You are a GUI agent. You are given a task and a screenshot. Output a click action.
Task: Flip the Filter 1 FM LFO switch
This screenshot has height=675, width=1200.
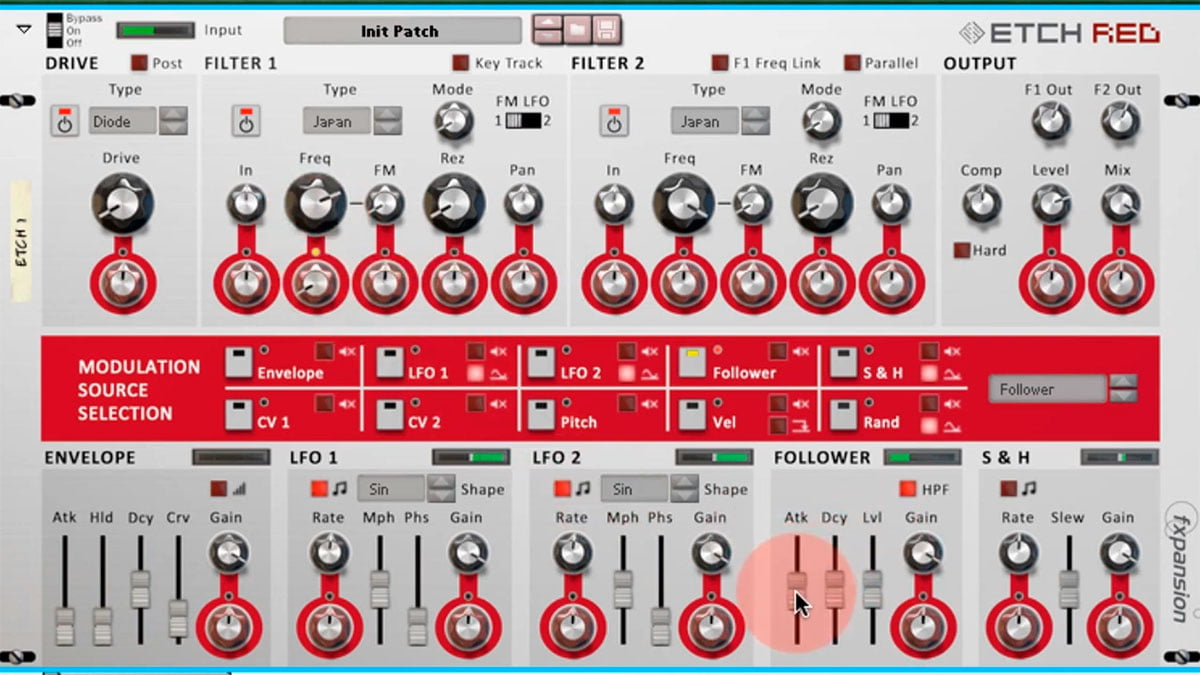(x=523, y=121)
